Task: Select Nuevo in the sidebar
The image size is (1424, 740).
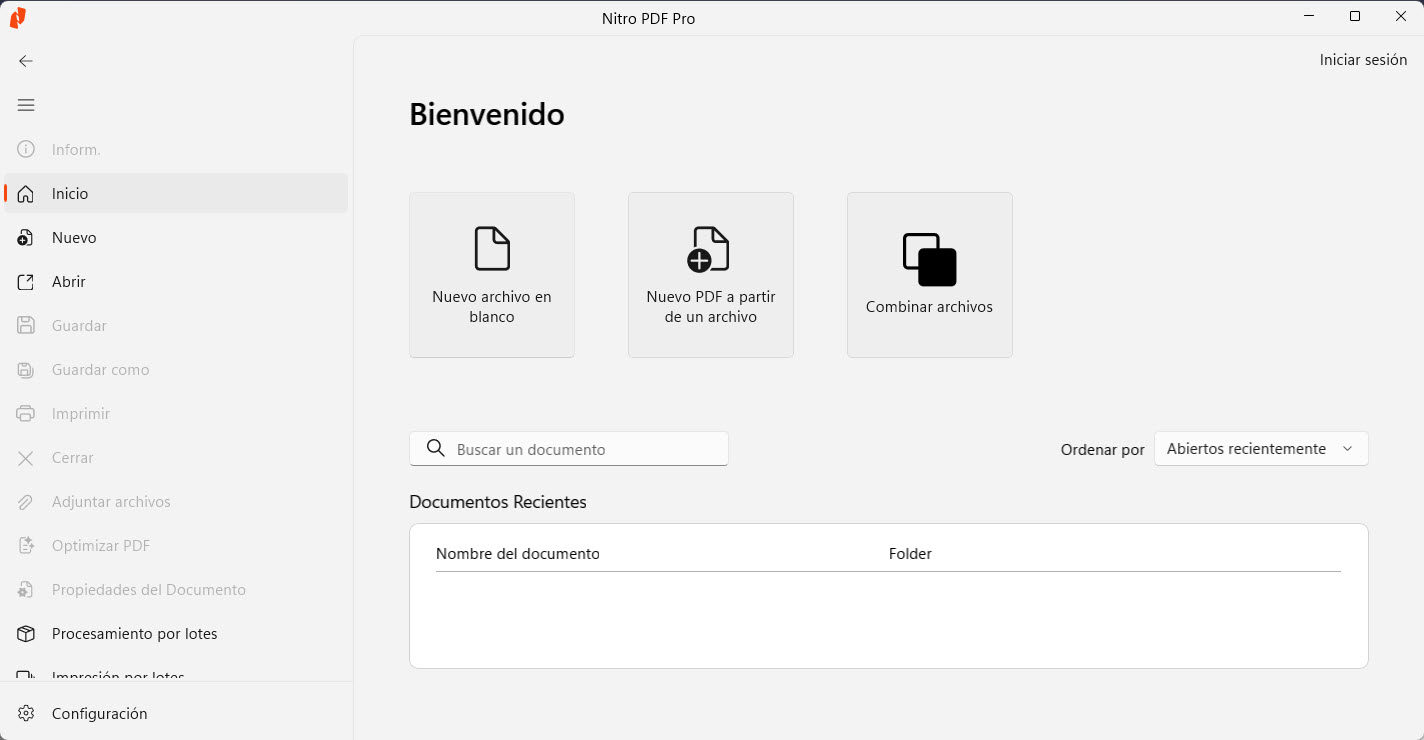Action: (x=176, y=238)
